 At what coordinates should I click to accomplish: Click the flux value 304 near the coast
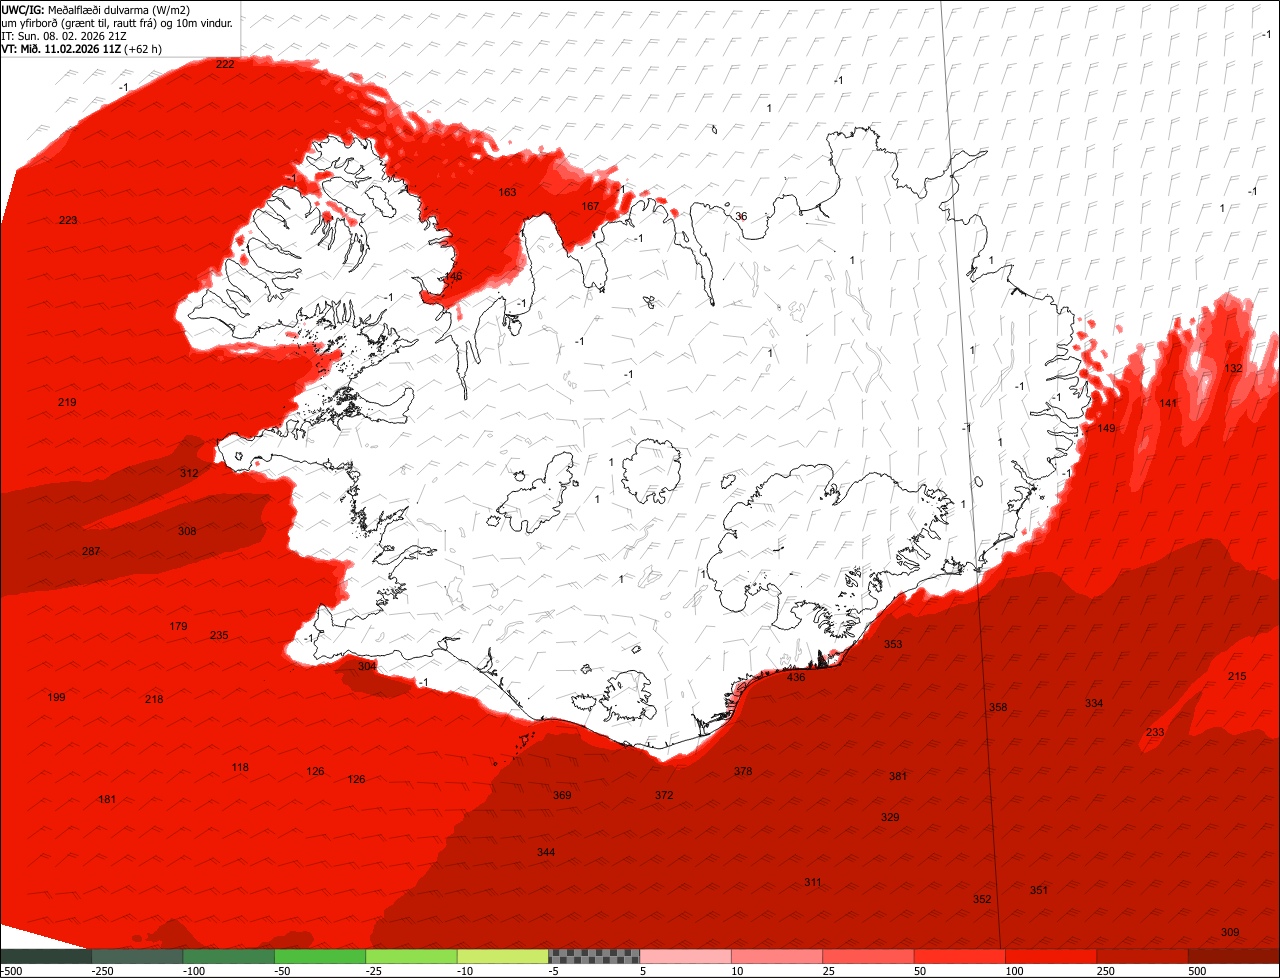[367, 666]
